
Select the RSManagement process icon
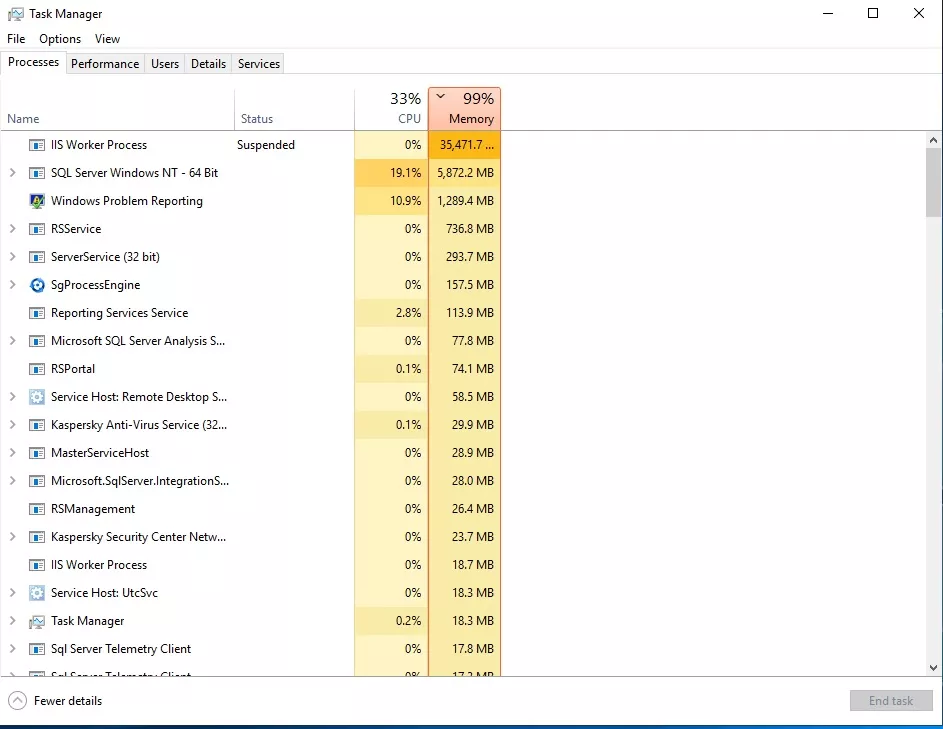[37, 509]
